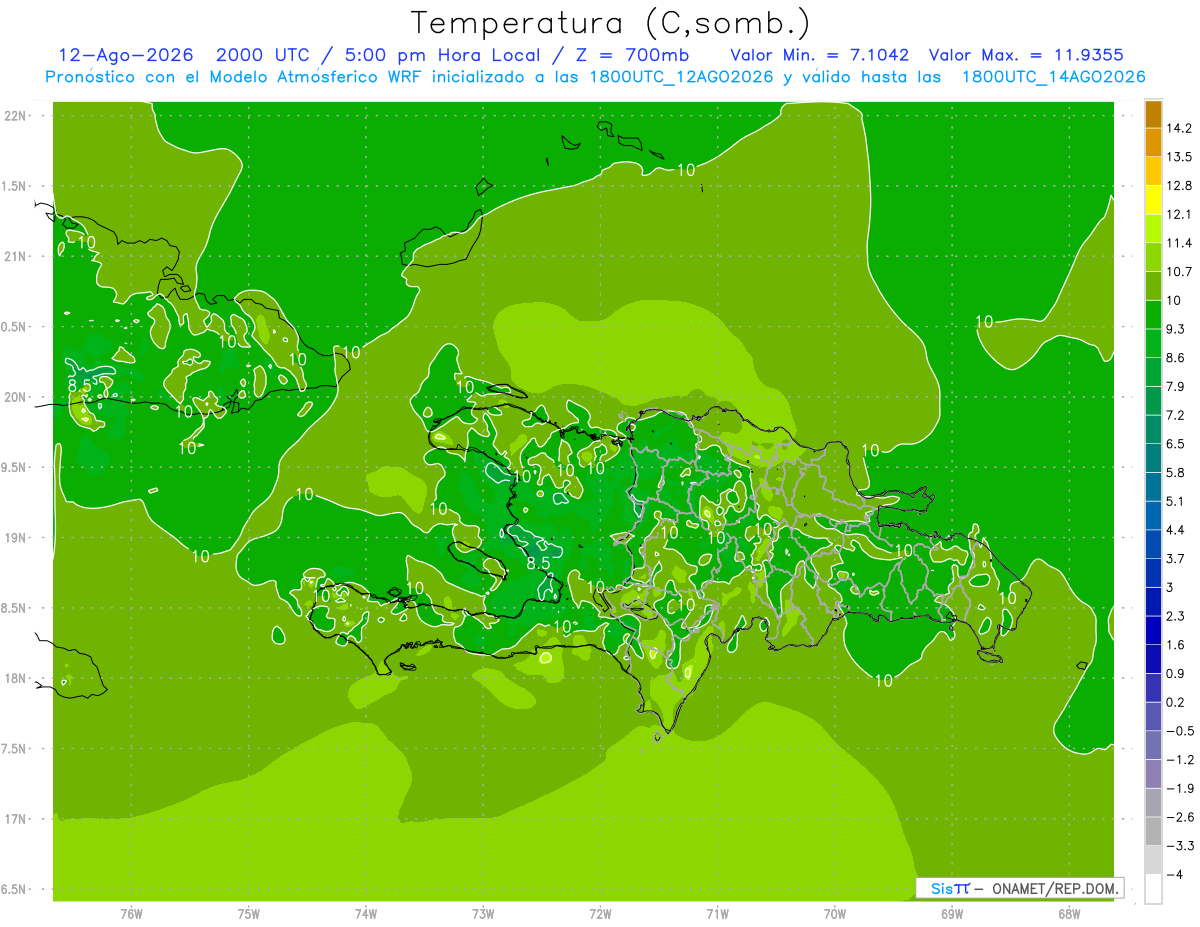
Task: Click the "1800UTC_12AGO2026" initialization timestamp
Action: (681, 77)
